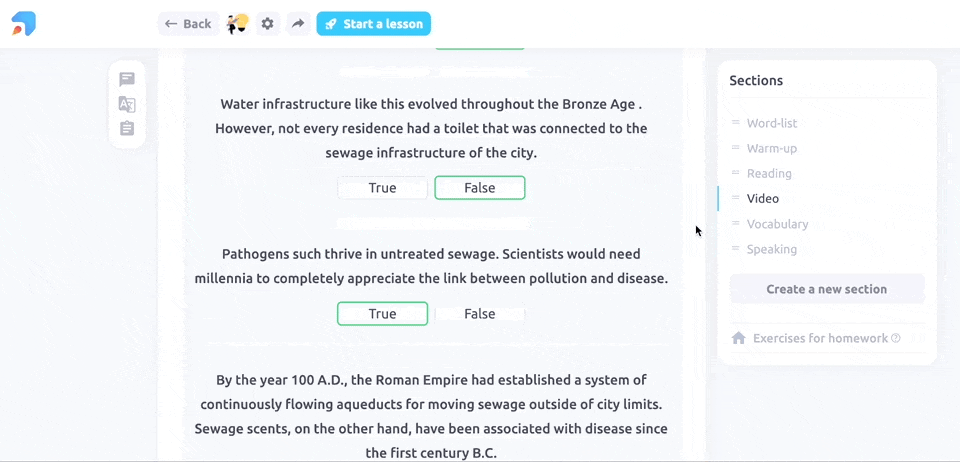Viewport: 960px width, 462px height.
Task: Select False for the Bronze Age statement
Action: coord(480,188)
